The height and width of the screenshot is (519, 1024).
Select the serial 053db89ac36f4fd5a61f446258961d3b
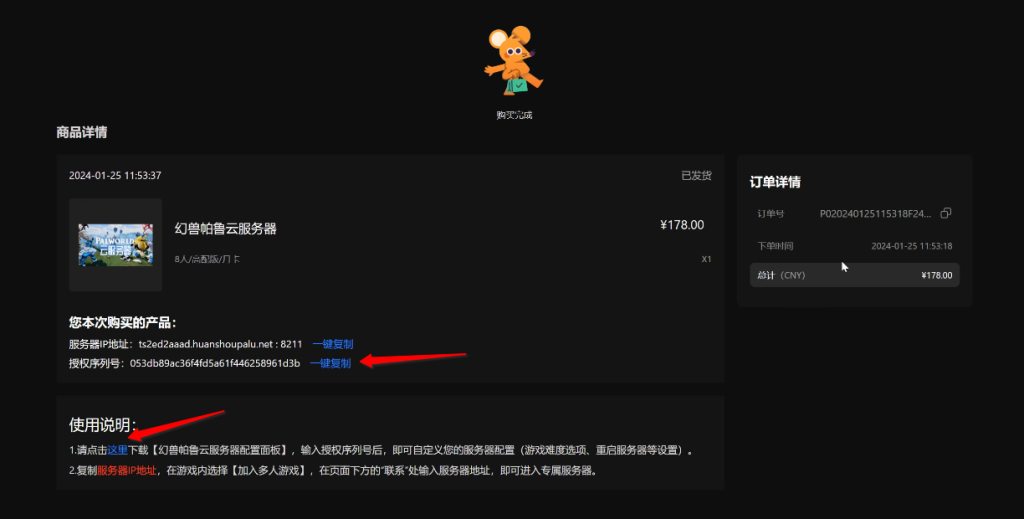click(x=215, y=363)
